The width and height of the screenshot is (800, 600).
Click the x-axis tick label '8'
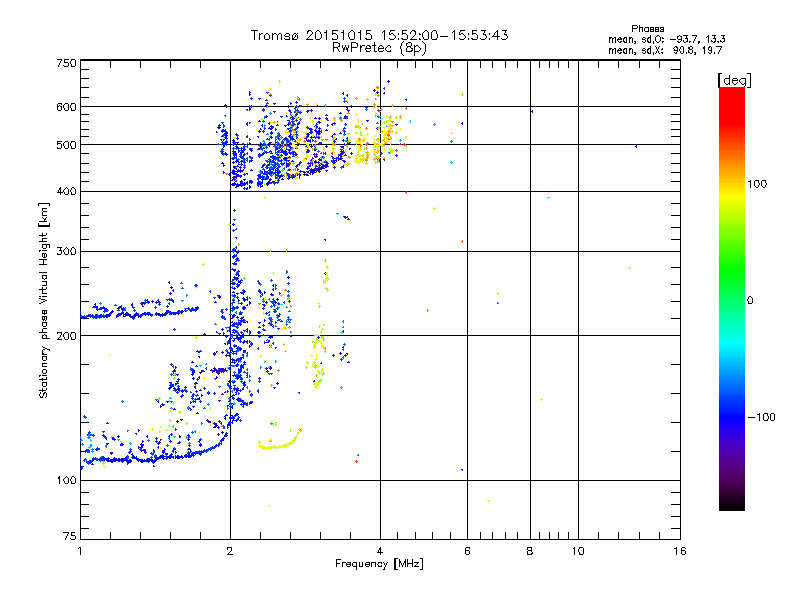pyautogui.click(x=530, y=551)
